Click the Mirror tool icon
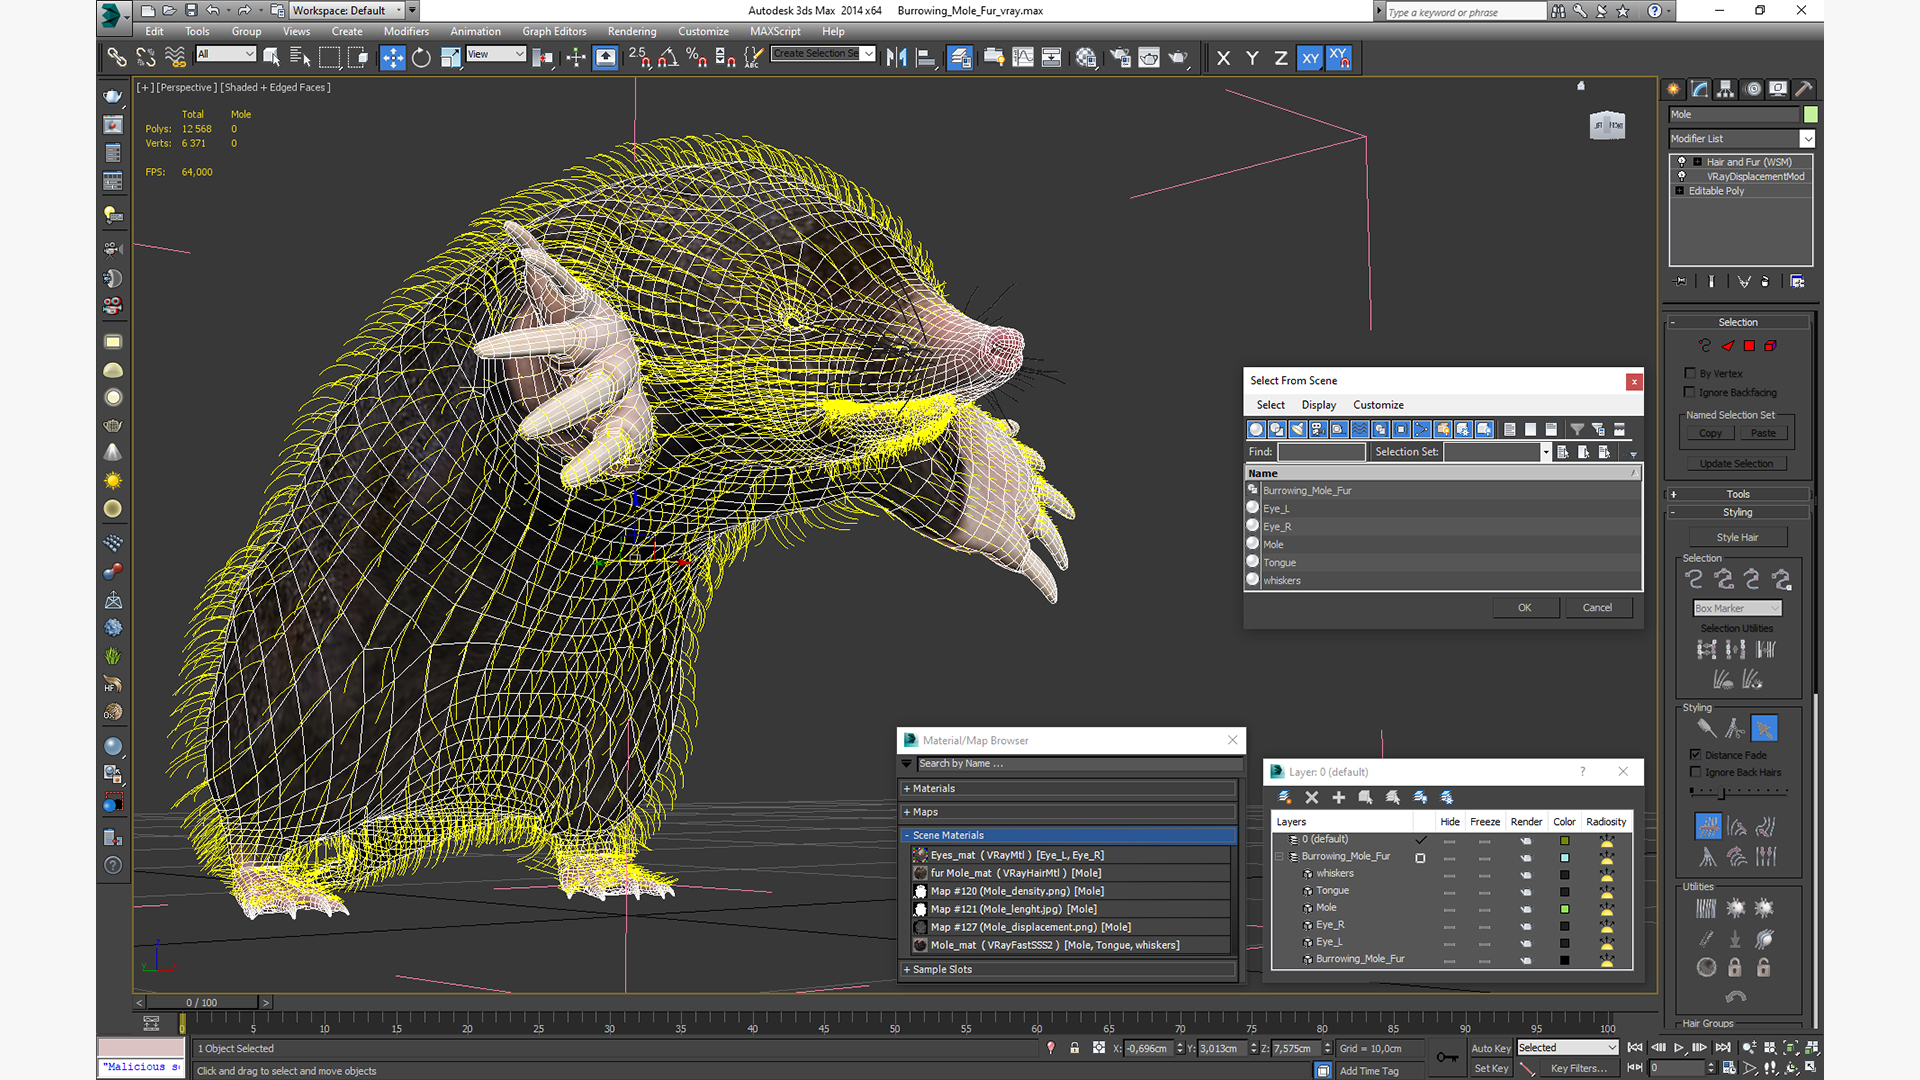Image resolution: width=1920 pixels, height=1080 pixels. (x=896, y=58)
